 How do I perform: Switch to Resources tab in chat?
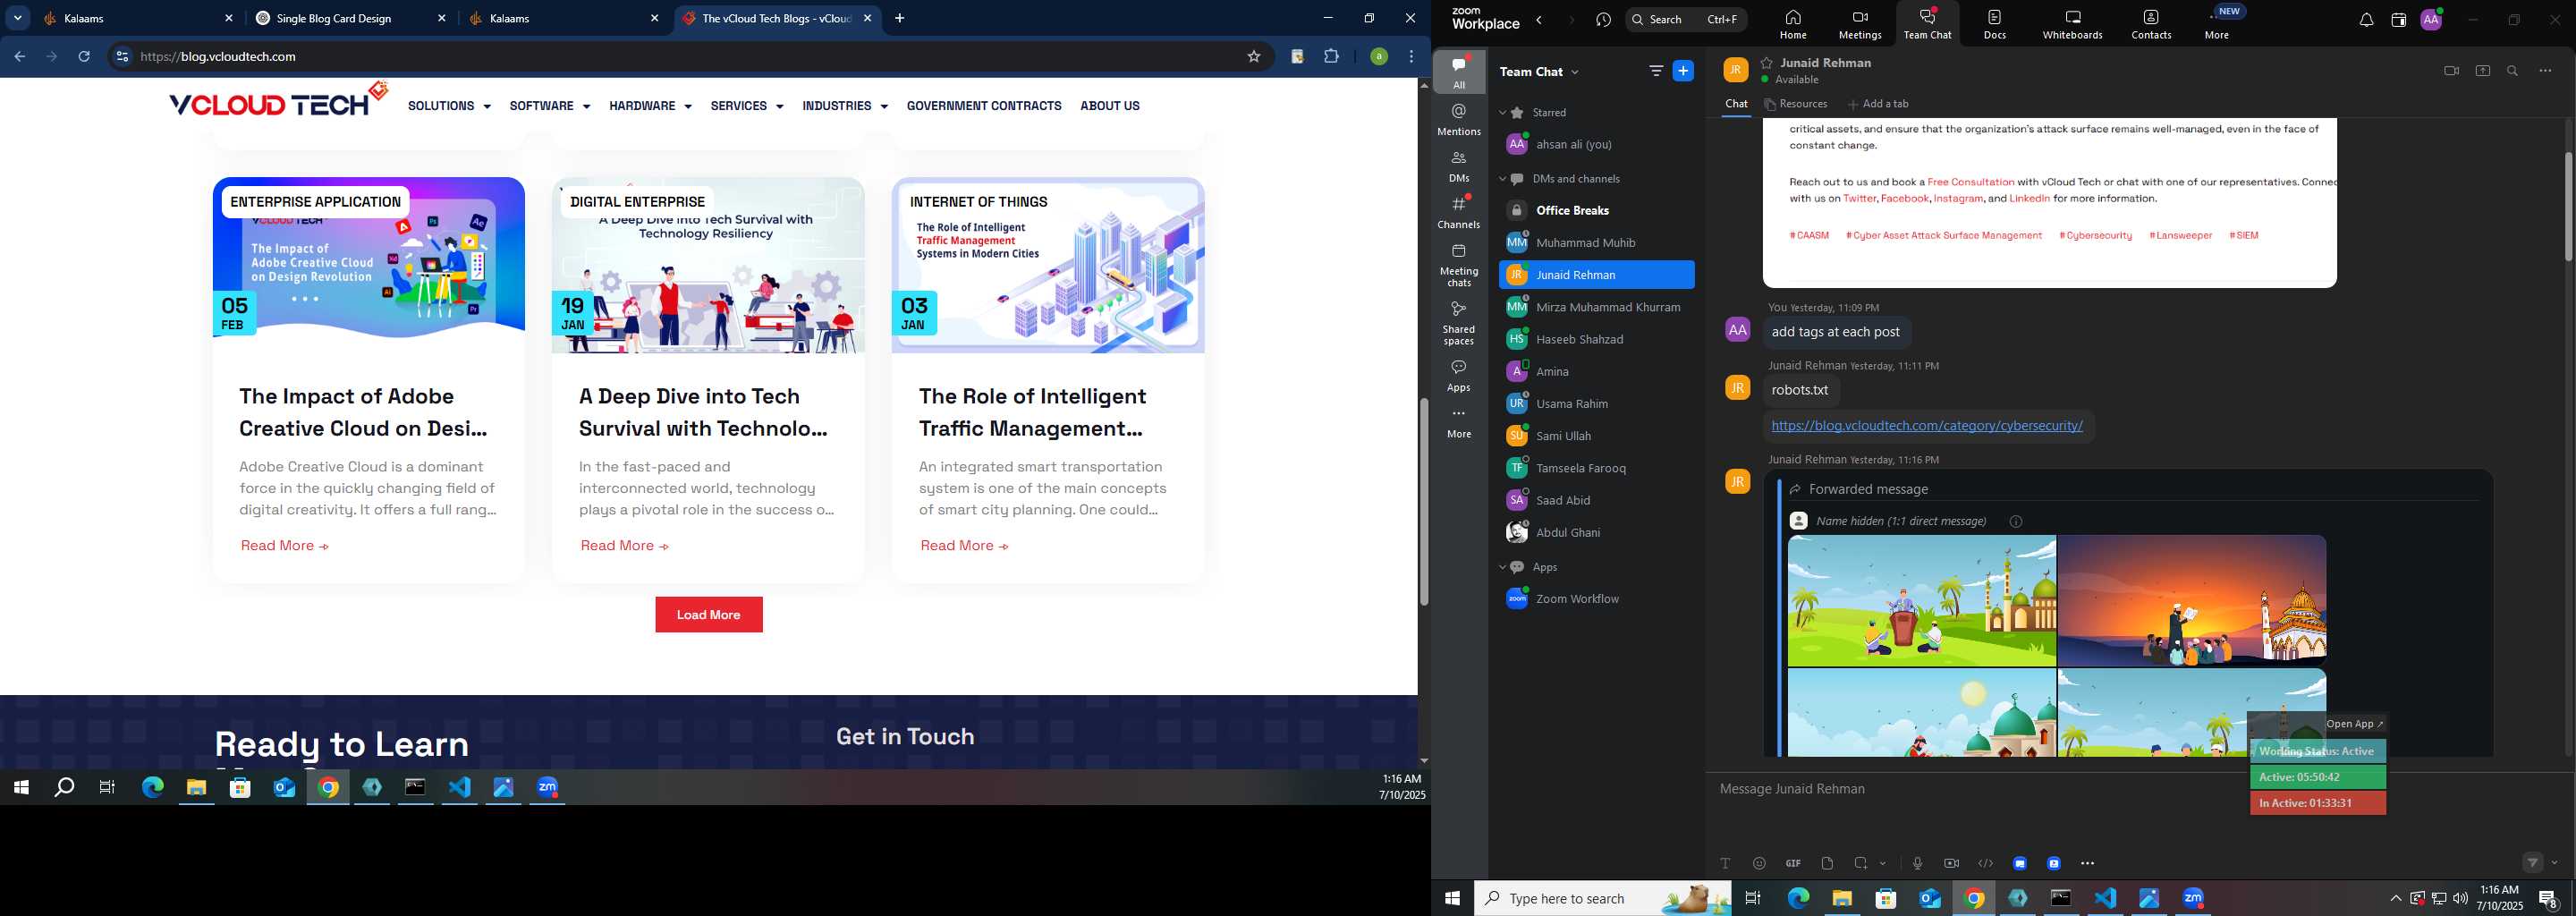1797,104
